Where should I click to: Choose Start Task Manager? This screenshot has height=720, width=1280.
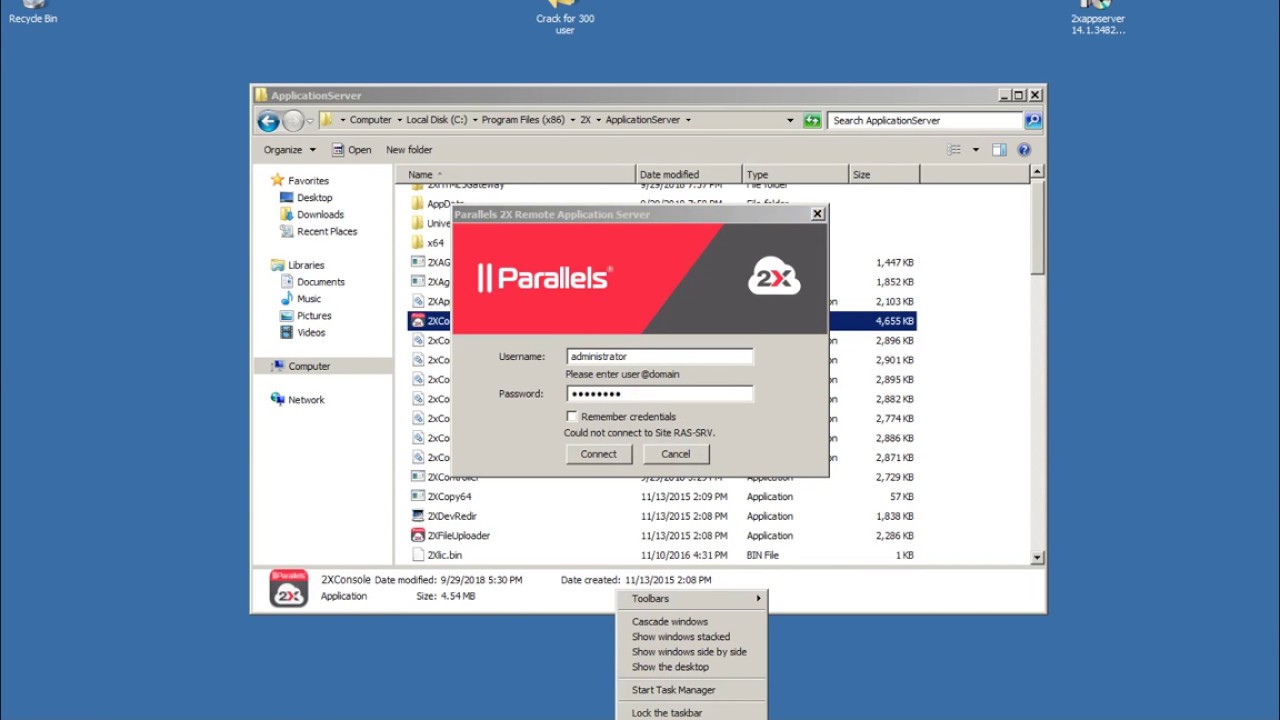pyautogui.click(x=693, y=690)
